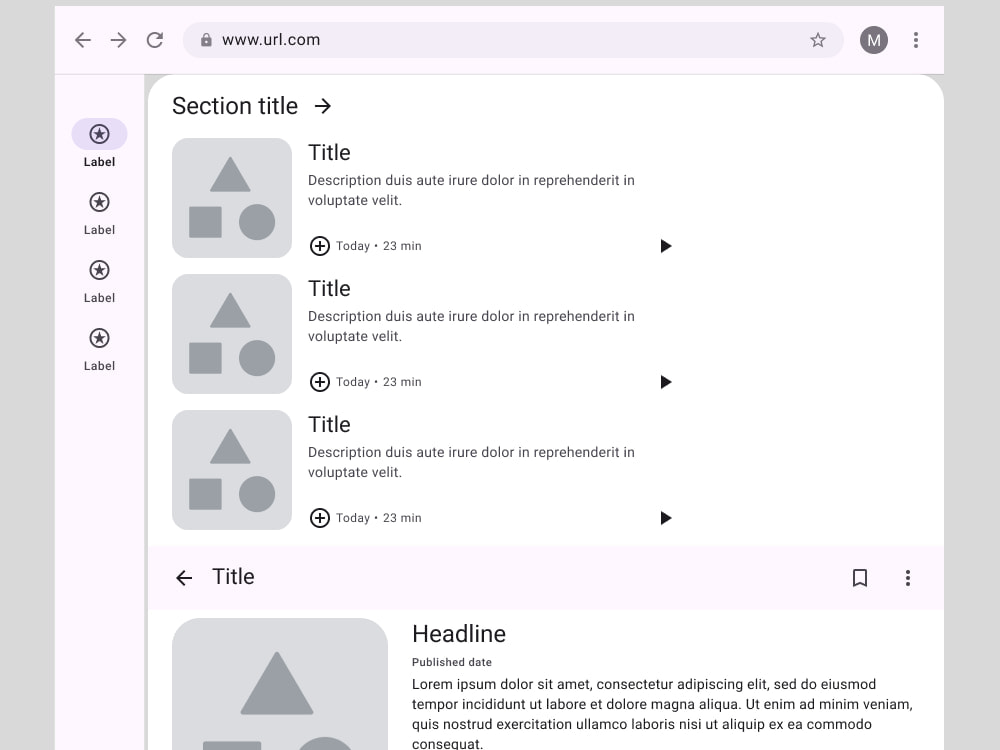Image resolution: width=1000 pixels, height=750 pixels.
Task: Add the second Title item using the plus circle
Action: pos(320,381)
